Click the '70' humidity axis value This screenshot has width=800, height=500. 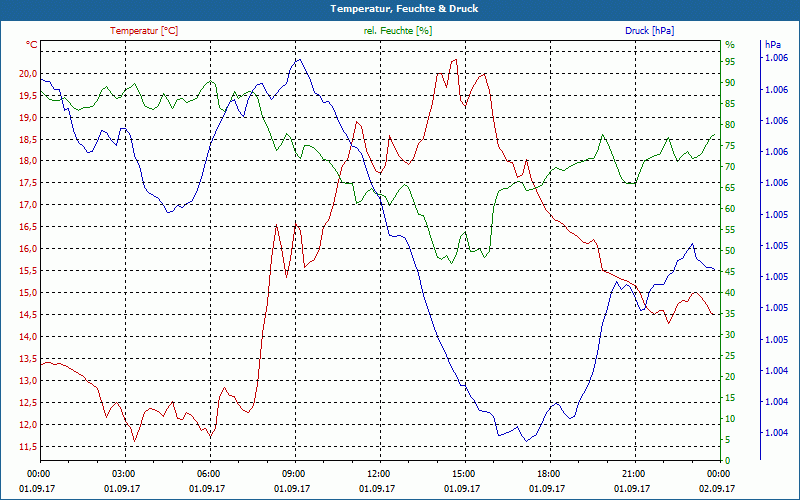point(730,167)
